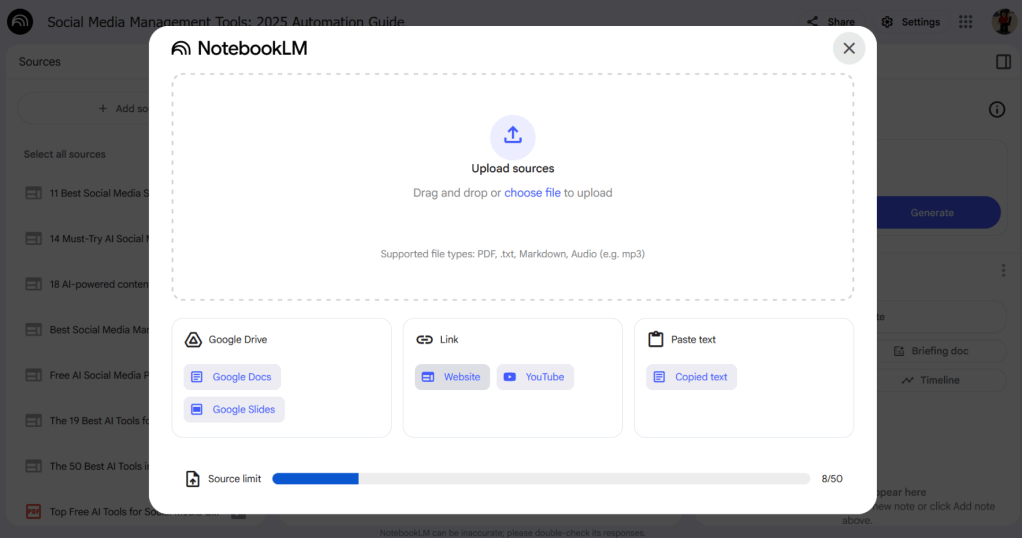Open the Google apps grid icon
Screen dimensions: 1022x538
(x=965, y=22)
